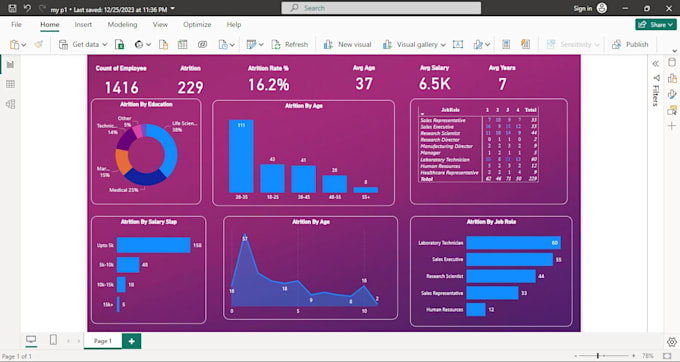Click the Redo arrow icon
Viewport: 680px width, 362px height.
coord(42,8)
